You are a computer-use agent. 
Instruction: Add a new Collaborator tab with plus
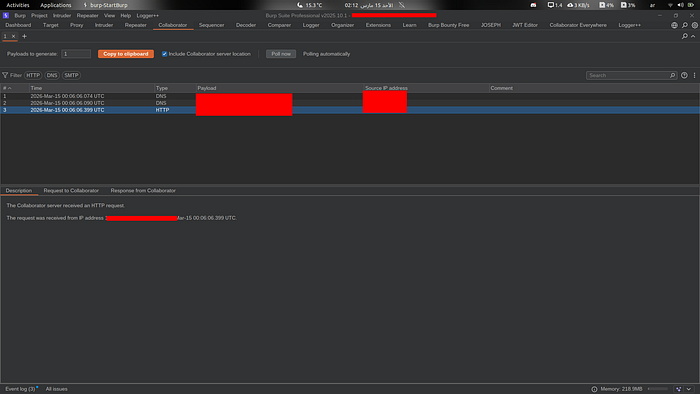(25, 36)
